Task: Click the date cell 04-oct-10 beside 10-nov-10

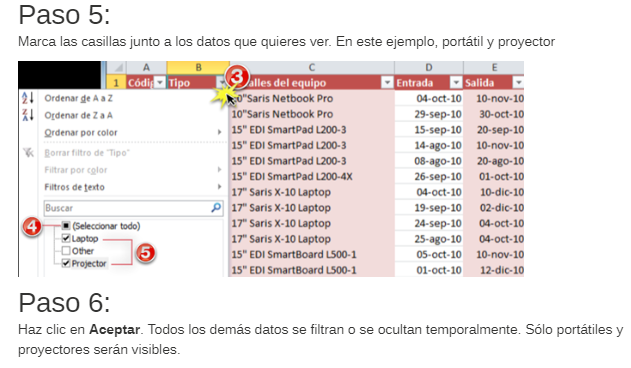Action: pos(429,98)
